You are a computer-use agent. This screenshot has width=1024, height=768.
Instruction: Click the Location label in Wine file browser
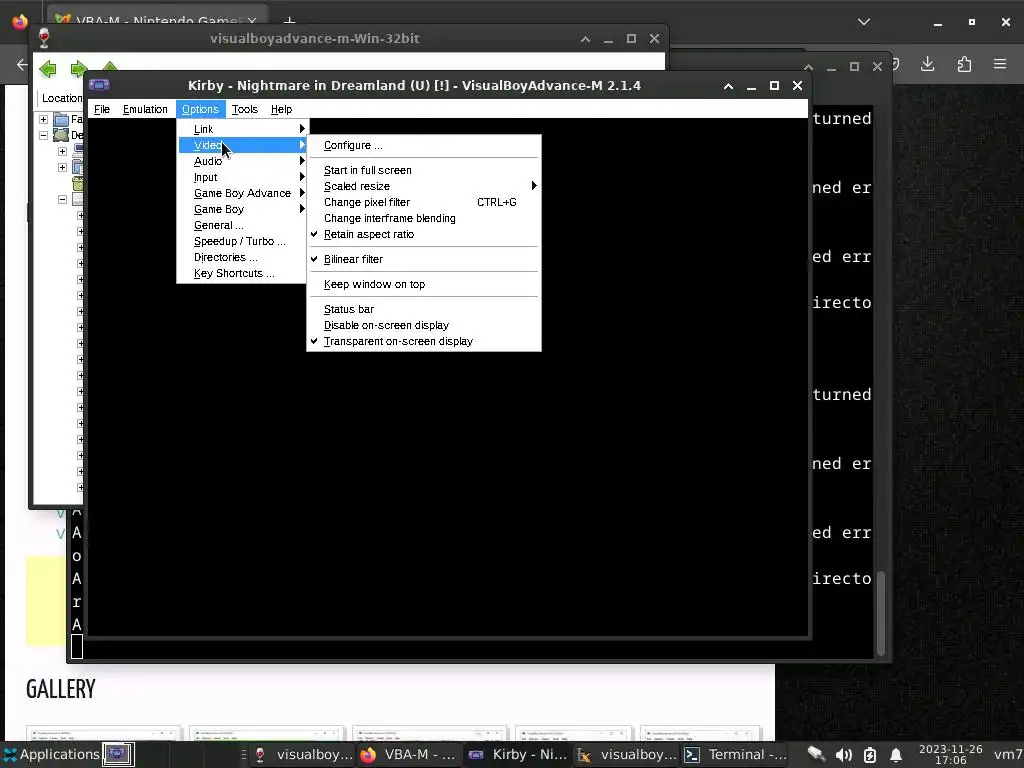[x=61, y=98]
